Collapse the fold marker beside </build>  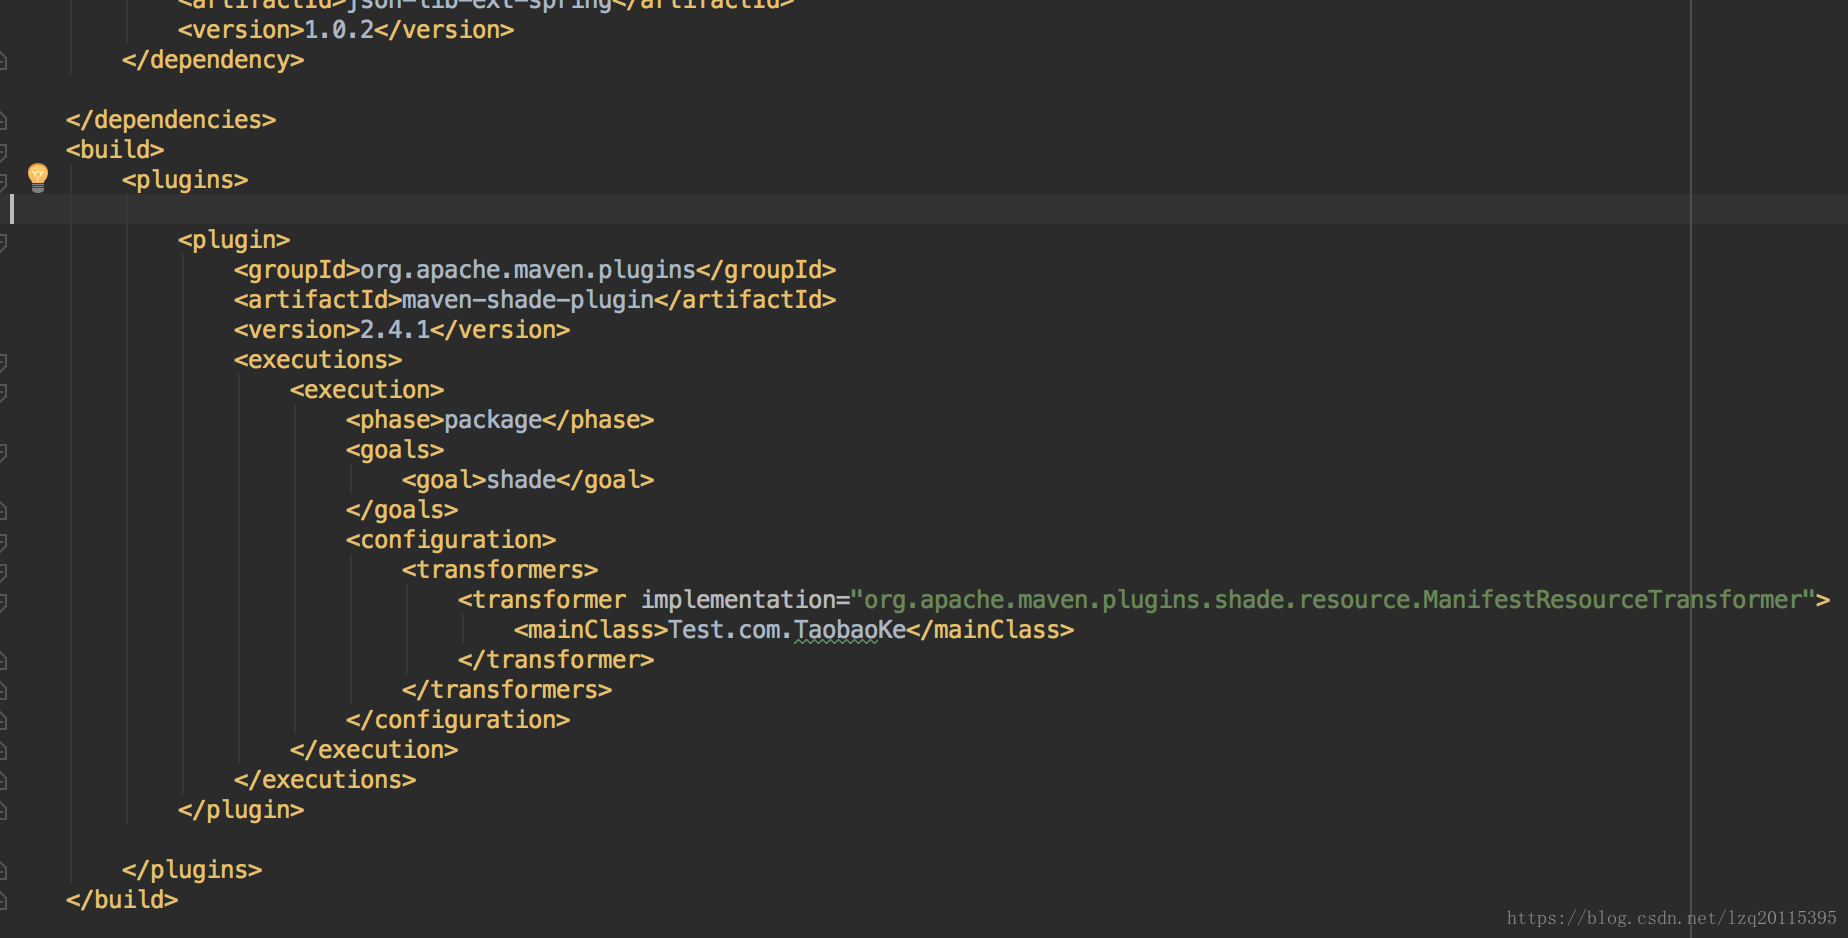(x=3, y=900)
